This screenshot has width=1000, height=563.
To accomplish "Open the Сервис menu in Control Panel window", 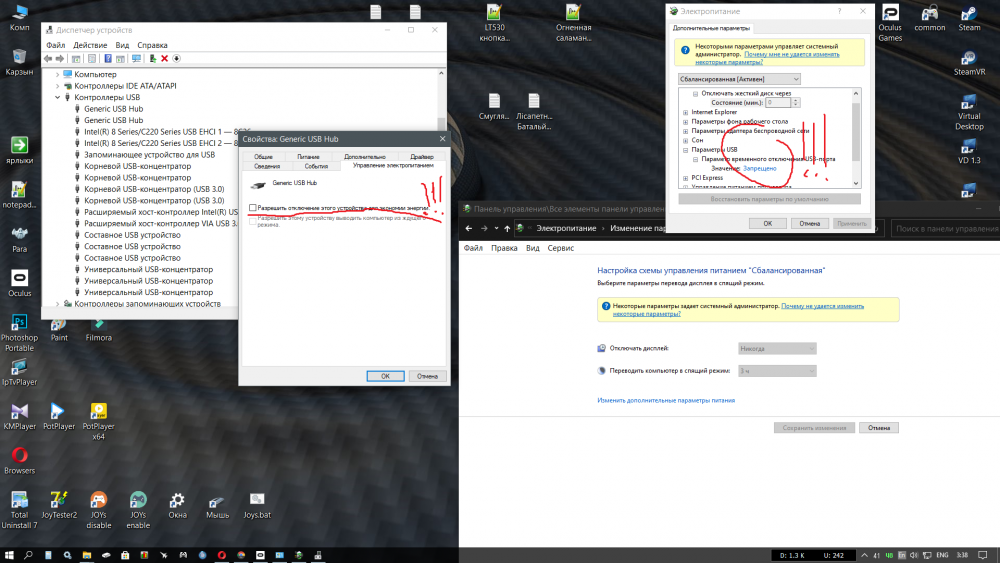I will tap(561, 248).
